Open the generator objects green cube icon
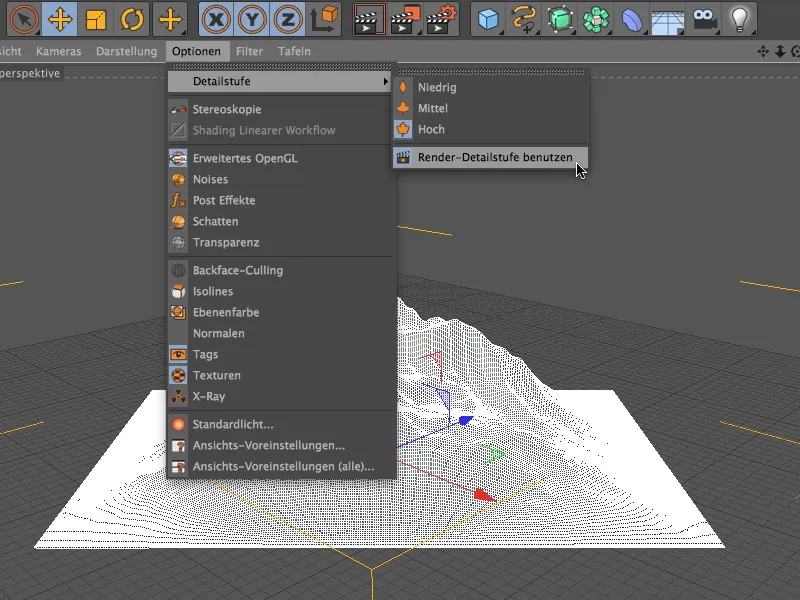The height and width of the screenshot is (600, 800). click(560, 19)
